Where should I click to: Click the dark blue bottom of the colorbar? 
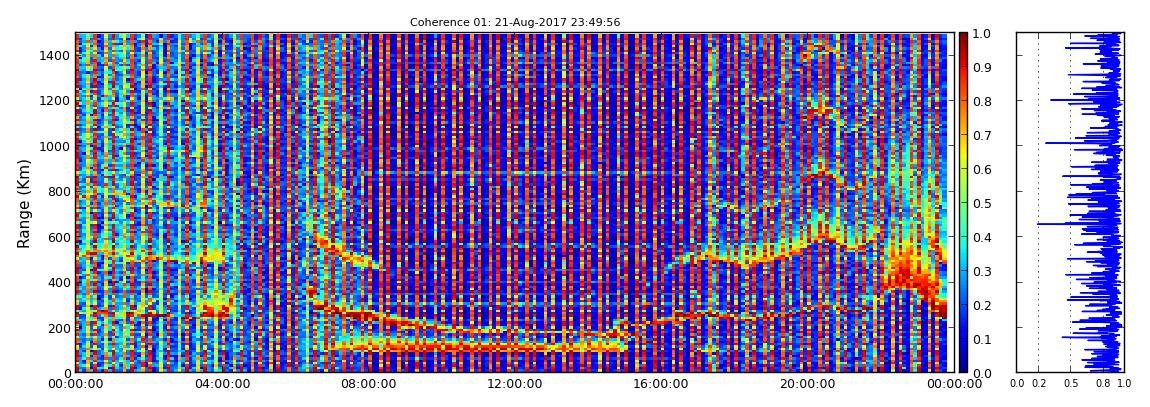[x=963, y=364]
